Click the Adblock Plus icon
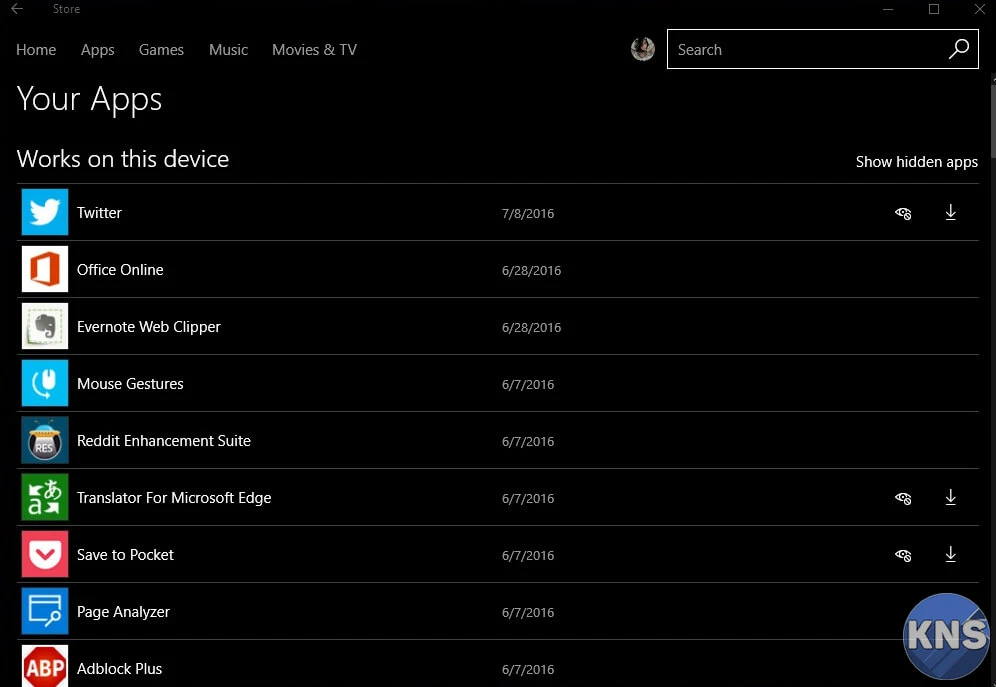The image size is (996, 687). click(45, 667)
